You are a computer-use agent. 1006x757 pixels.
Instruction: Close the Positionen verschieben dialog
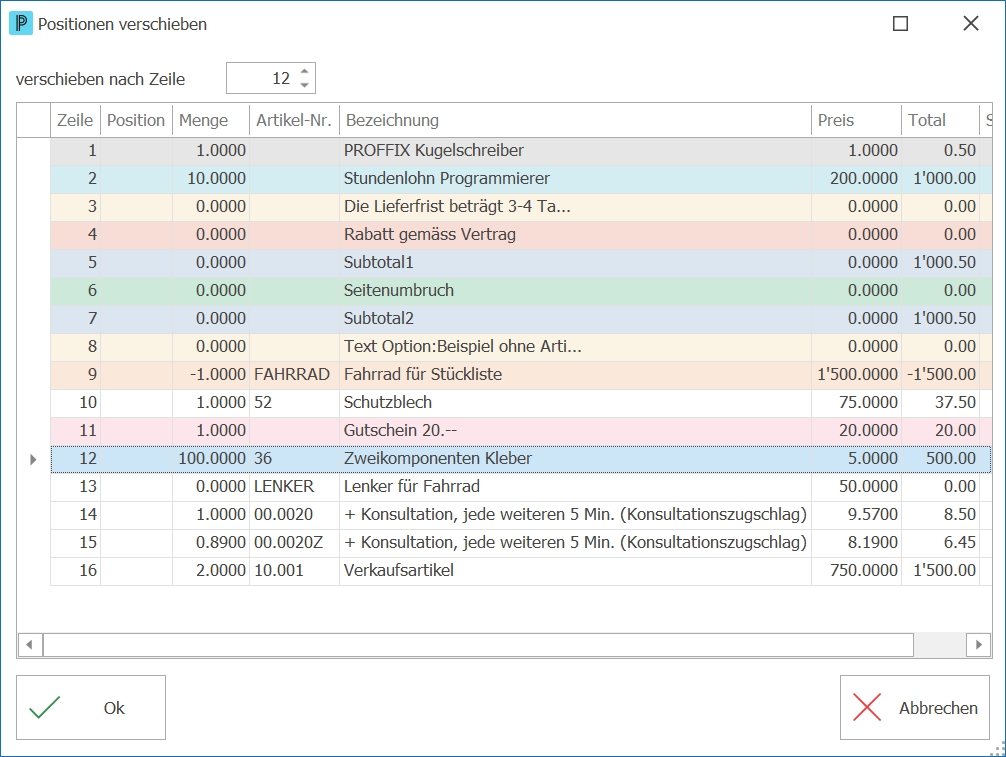[971, 24]
